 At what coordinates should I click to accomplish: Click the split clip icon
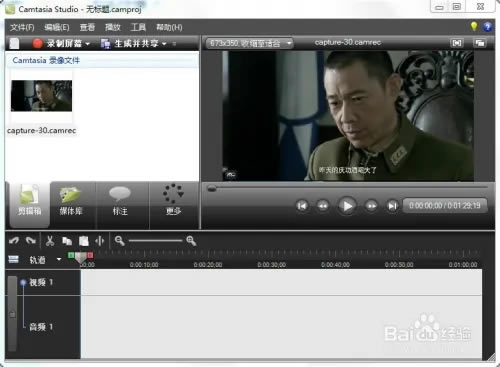[100, 241]
